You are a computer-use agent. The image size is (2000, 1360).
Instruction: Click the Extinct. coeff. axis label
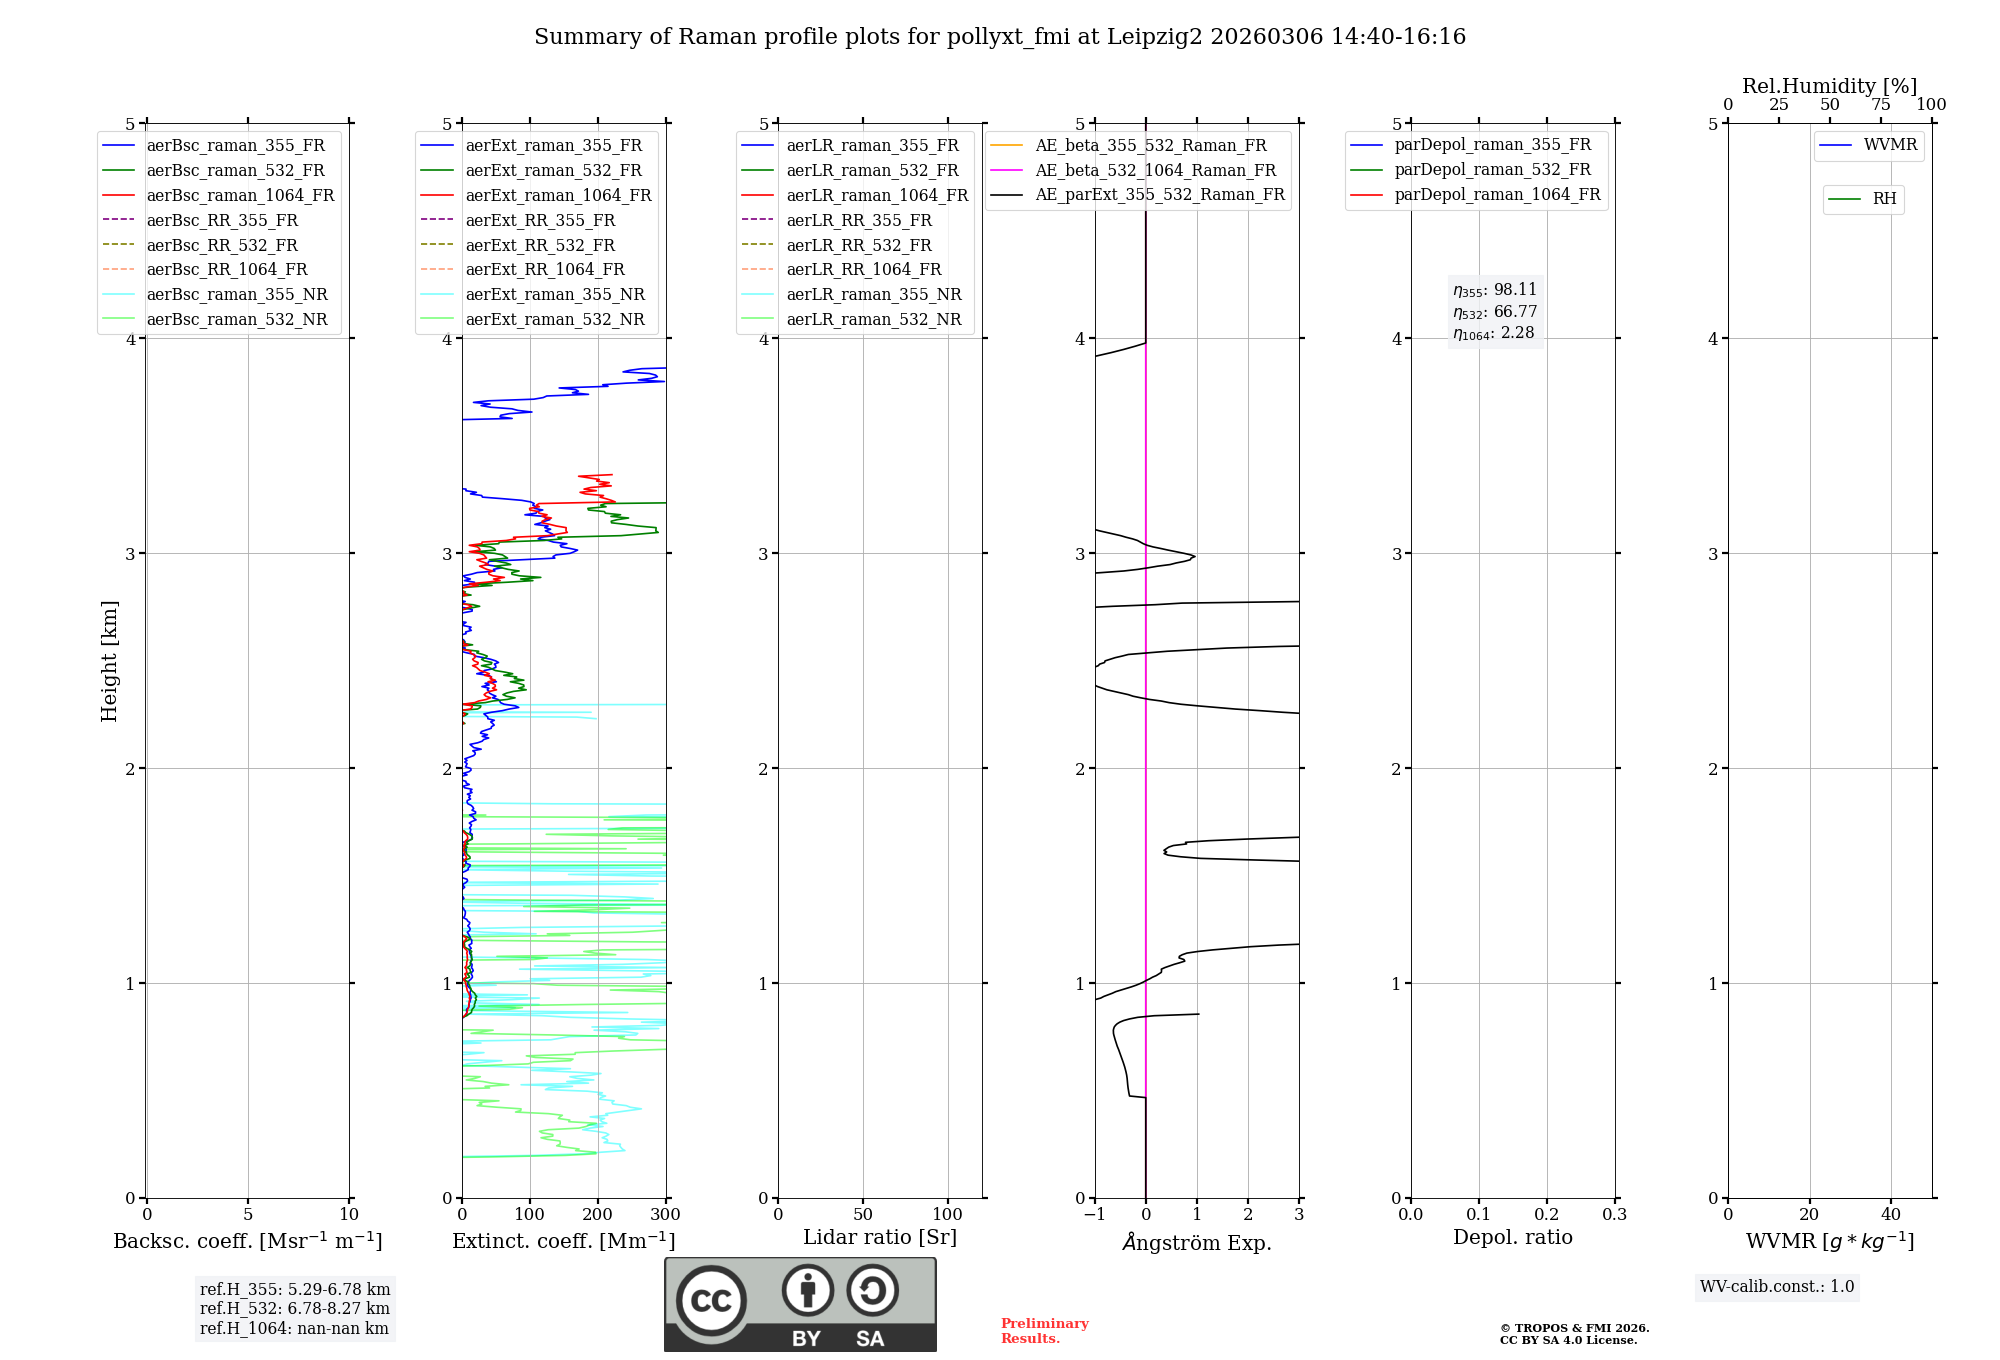pos(564,1241)
